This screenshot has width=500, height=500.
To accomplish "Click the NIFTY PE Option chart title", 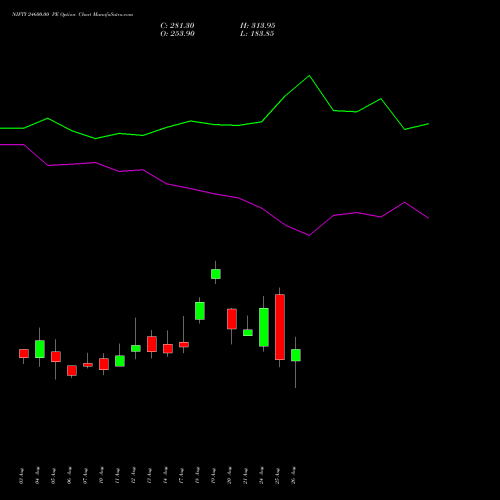I will click(x=72, y=14).
